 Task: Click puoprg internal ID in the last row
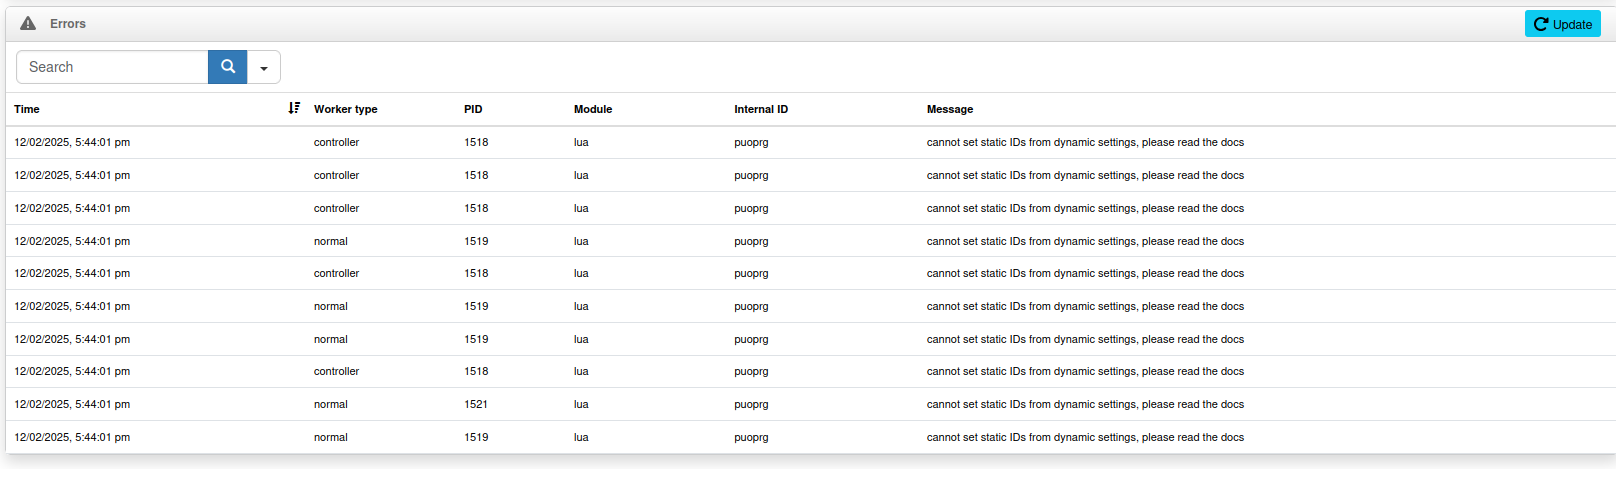click(751, 437)
